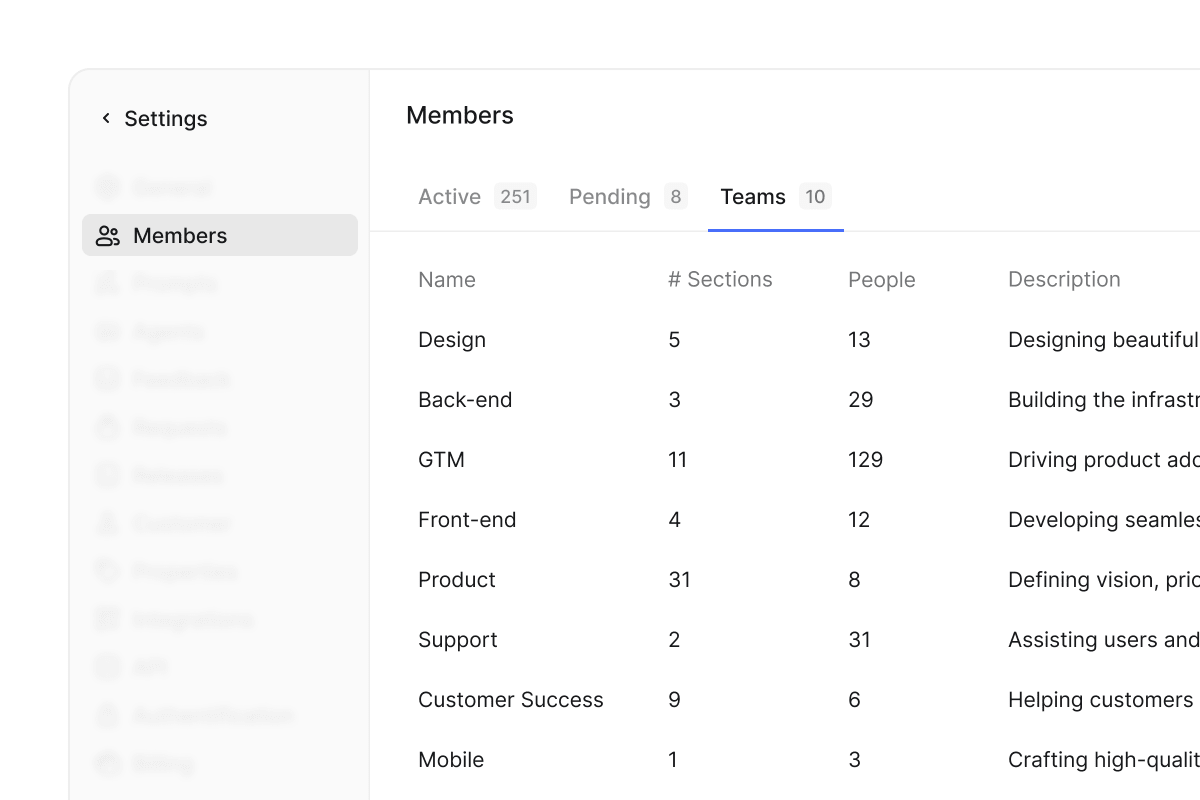Open the Front-end team entry
1200x800 pixels.
point(467,520)
